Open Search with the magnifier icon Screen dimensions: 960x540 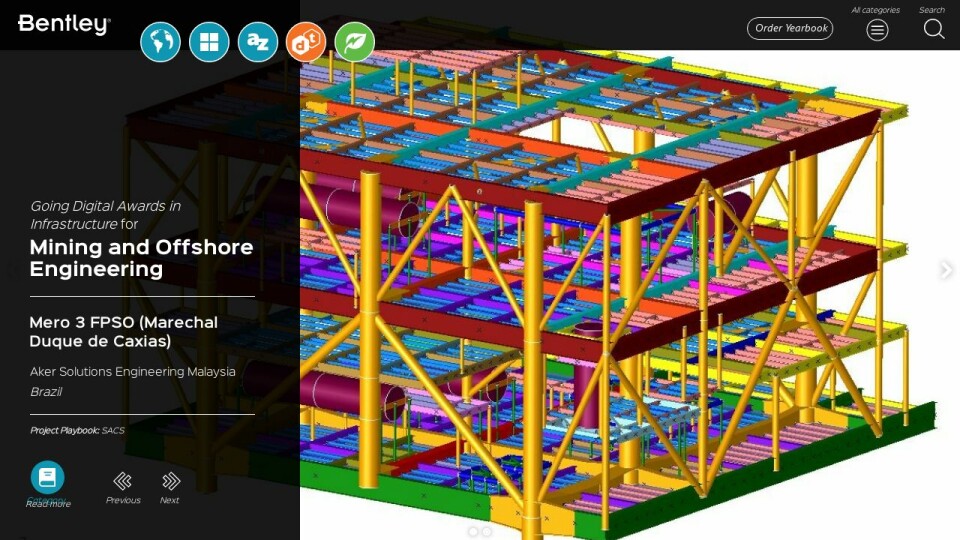[934, 29]
